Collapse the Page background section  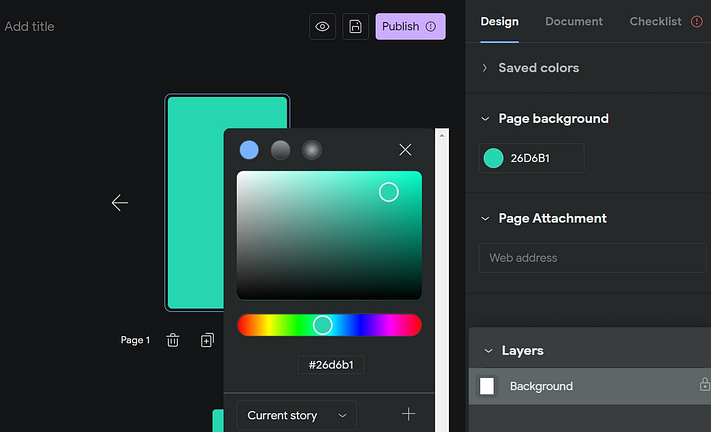coord(485,119)
